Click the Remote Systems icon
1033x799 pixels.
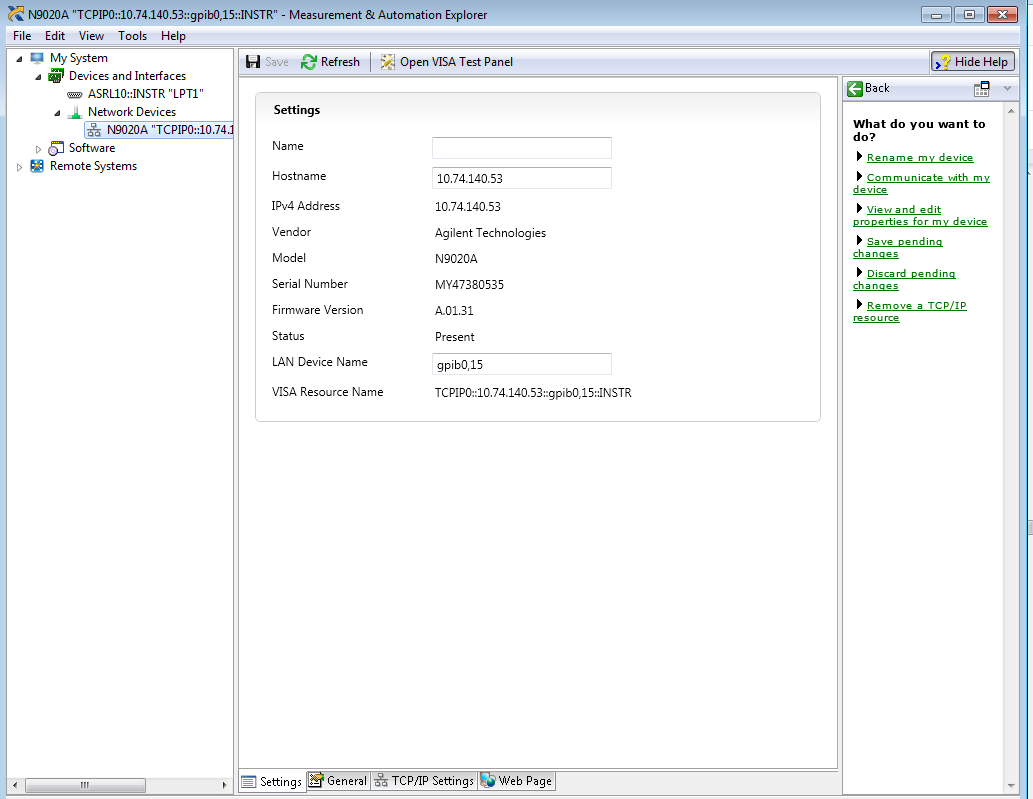pyautogui.click(x=37, y=167)
